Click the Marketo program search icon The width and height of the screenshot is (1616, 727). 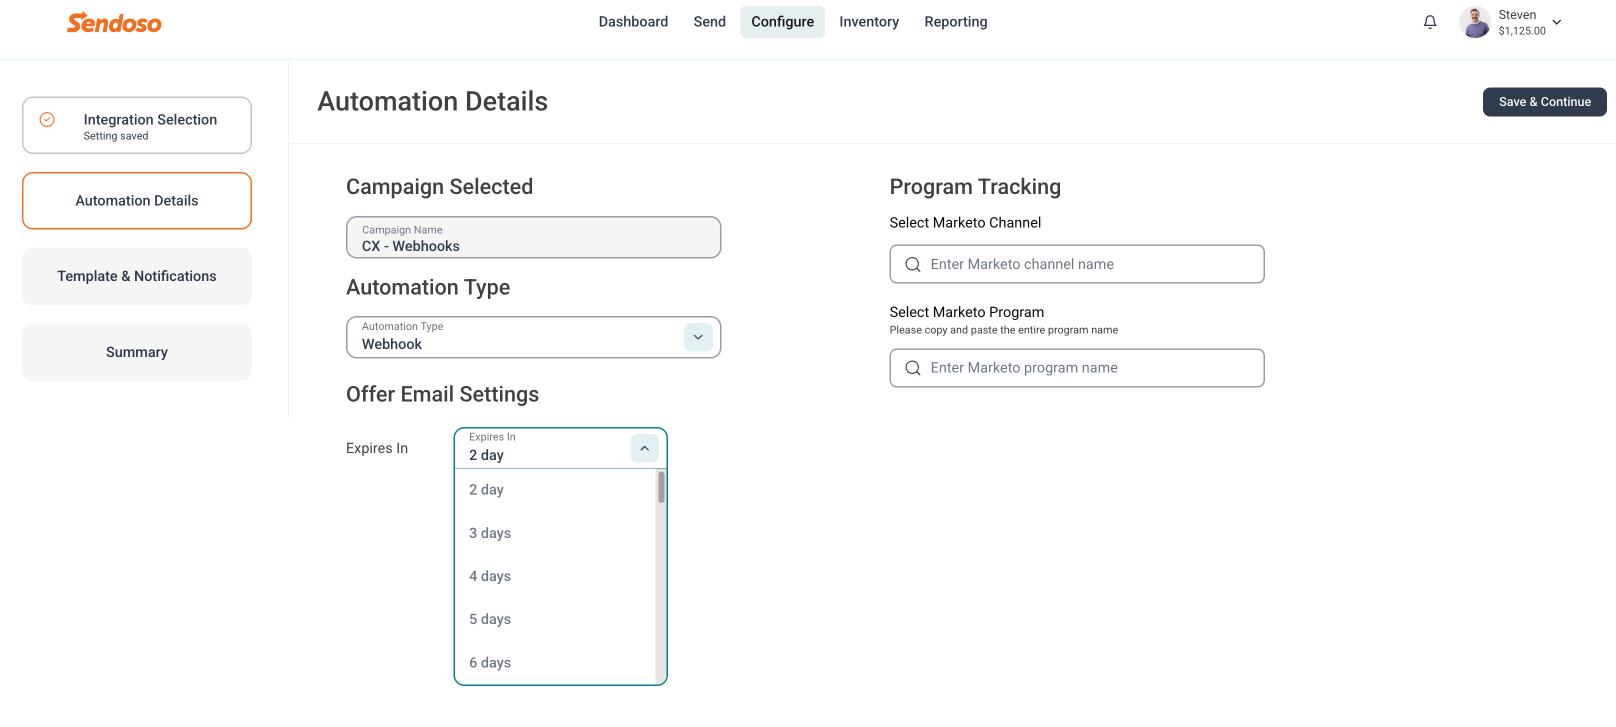tap(913, 368)
